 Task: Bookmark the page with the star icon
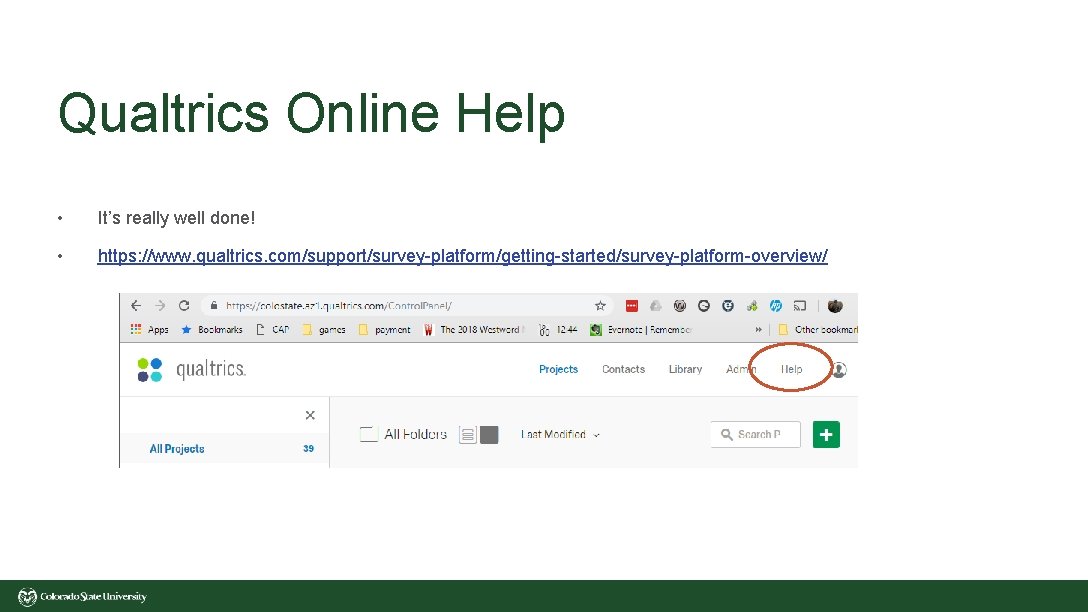[x=600, y=305]
